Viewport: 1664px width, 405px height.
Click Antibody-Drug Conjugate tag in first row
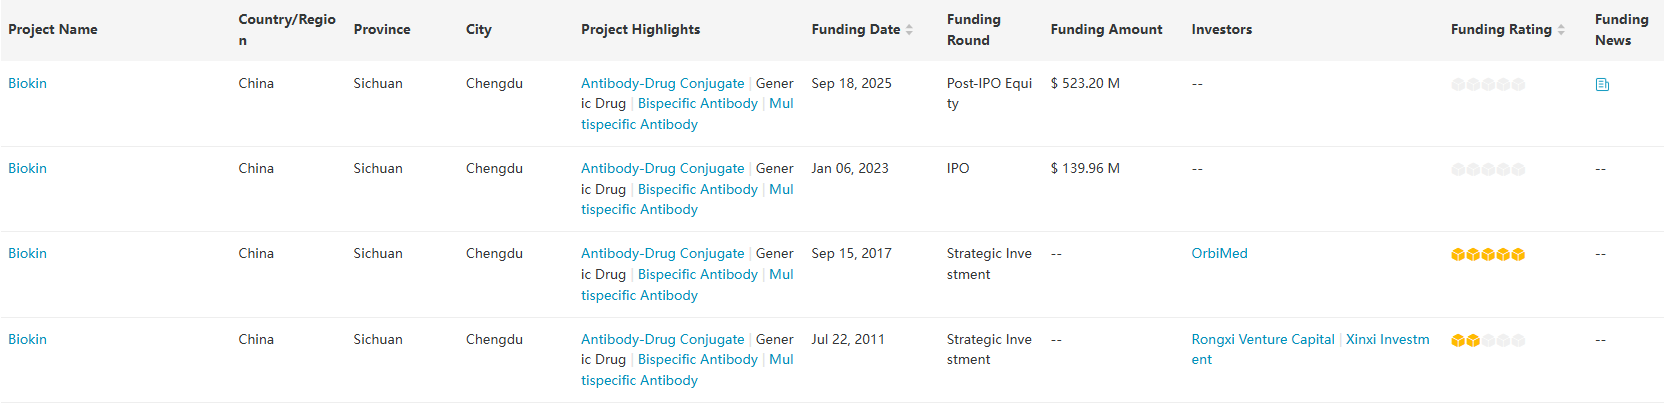662,83
